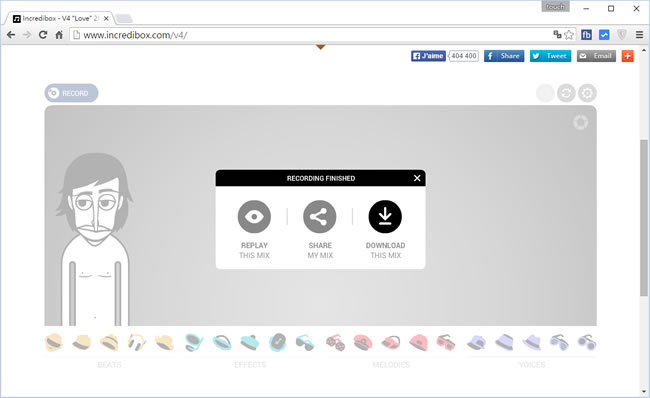
Task: Open a new browser tab
Action: 124,18
